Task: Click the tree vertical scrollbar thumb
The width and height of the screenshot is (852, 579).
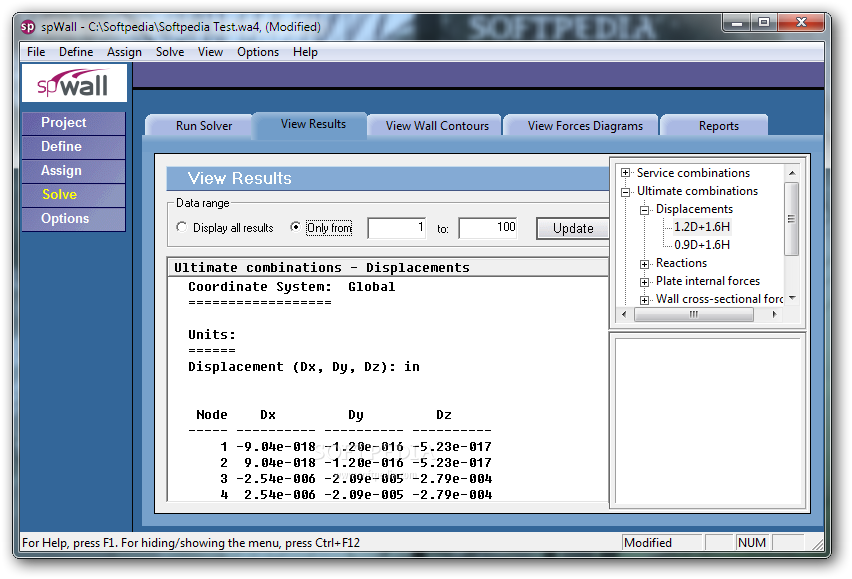Action: pos(792,219)
